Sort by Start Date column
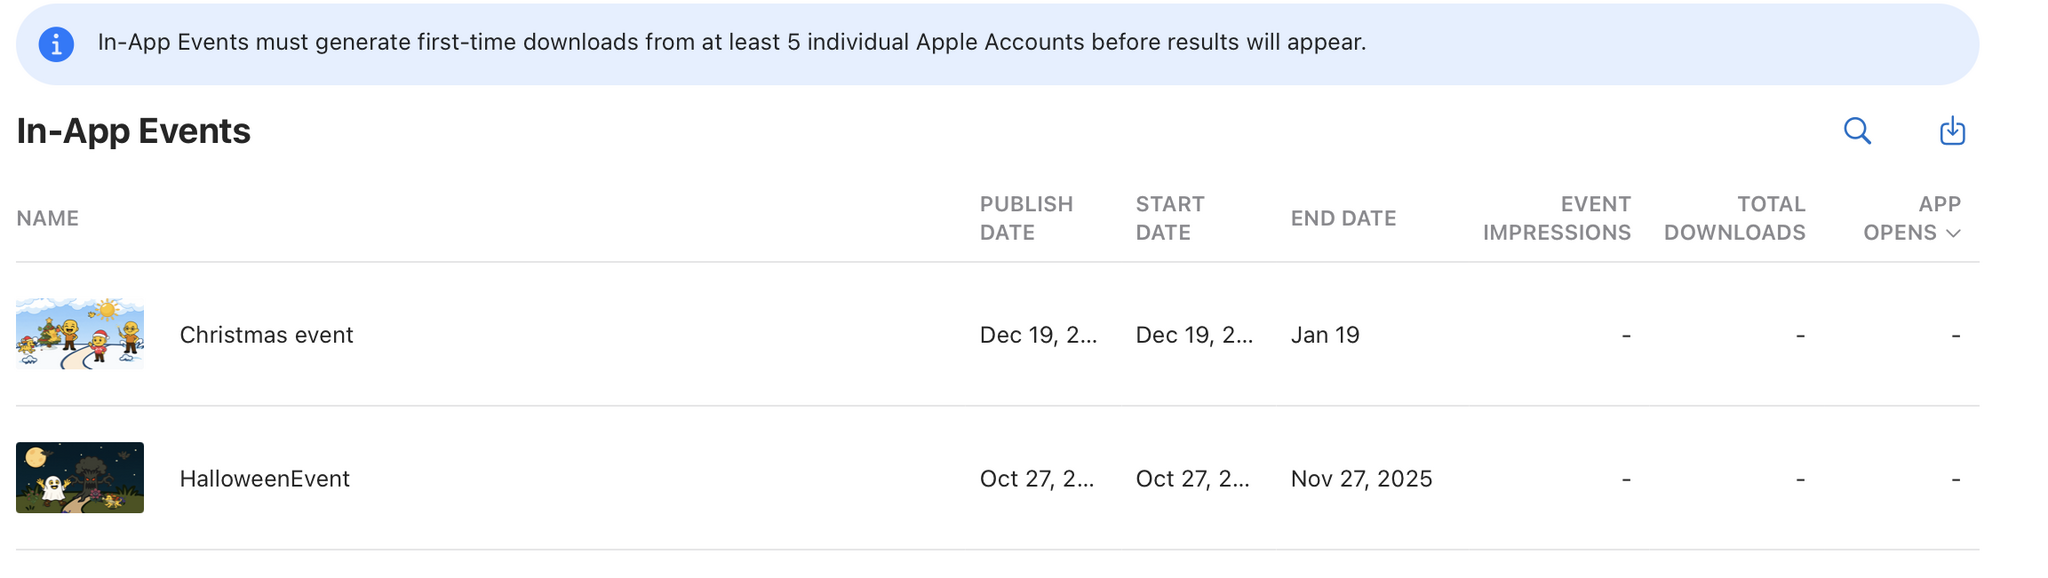Viewport: 2048px width, 578px height. tap(1170, 218)
